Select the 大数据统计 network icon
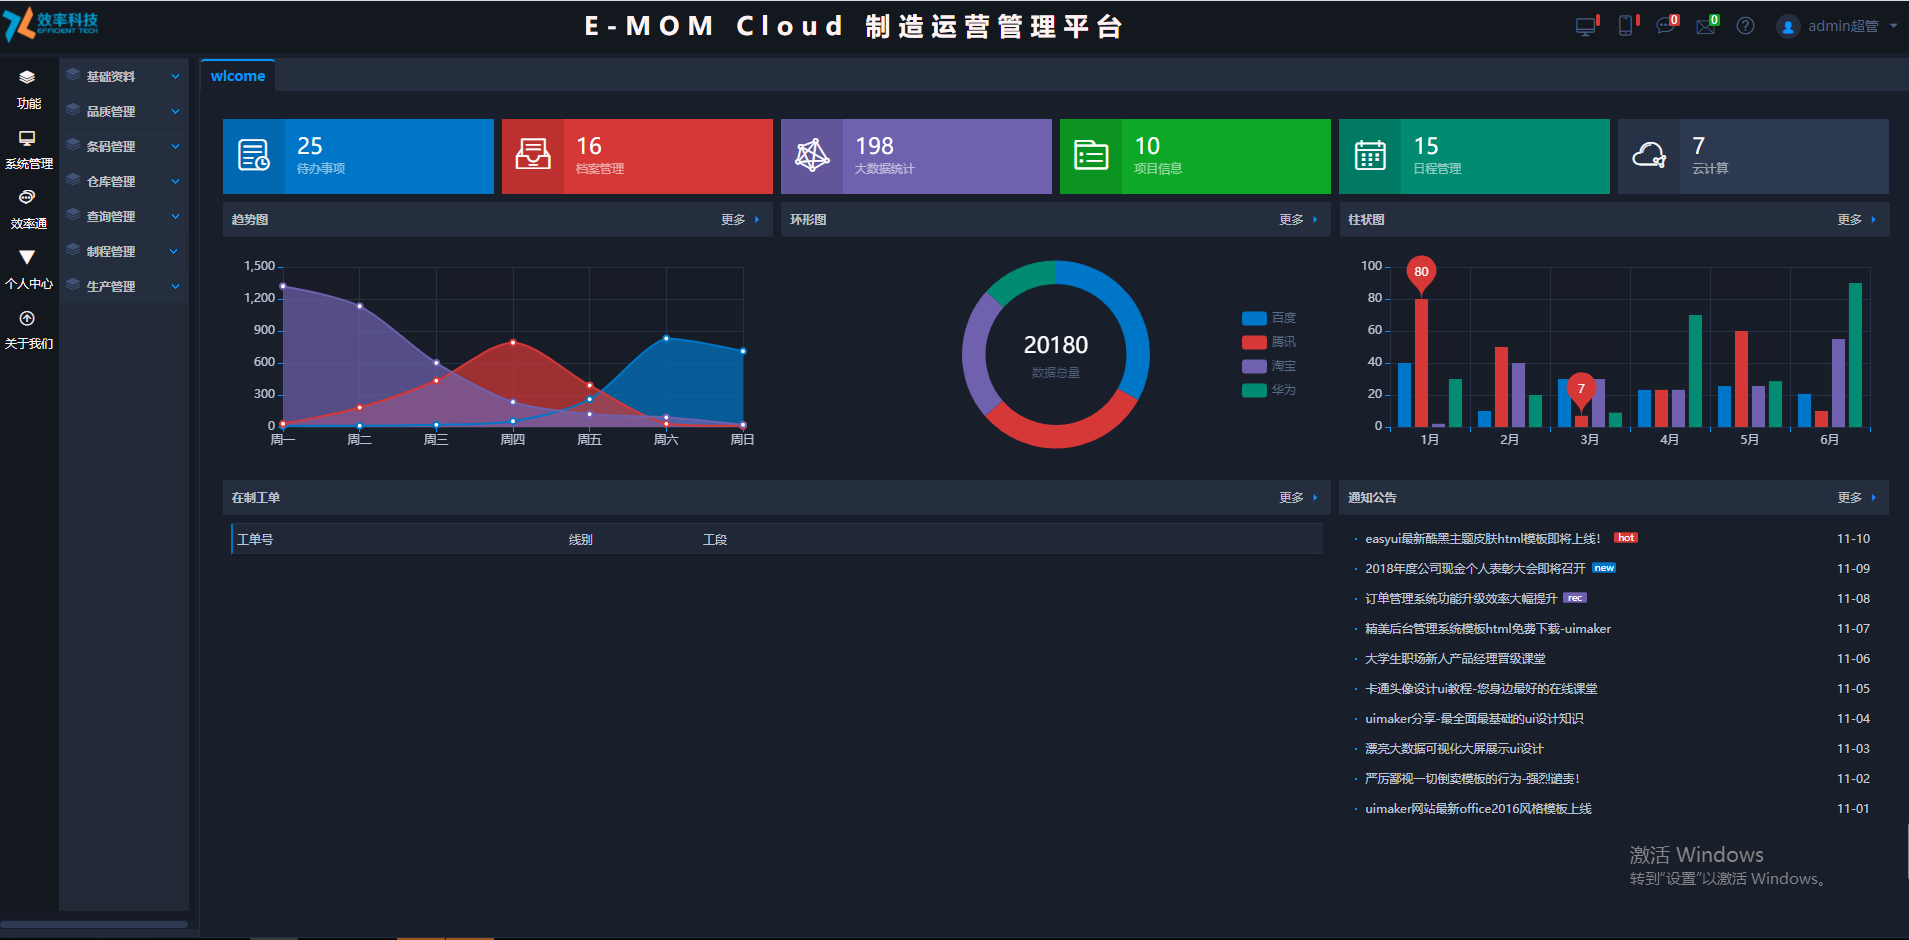The height and width of the screenshot is (940, 1909). [812, 156]
